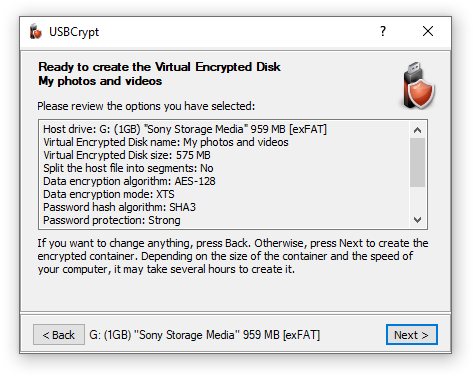Click the USBCrypt title bar text
Image resolution: width=473 pixels, height=377 pixels.
coord(74,32)
